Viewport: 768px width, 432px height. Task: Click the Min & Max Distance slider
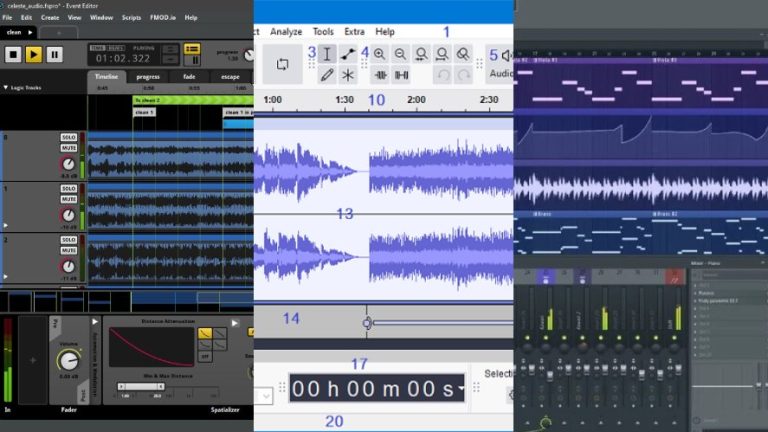point(141,387)
